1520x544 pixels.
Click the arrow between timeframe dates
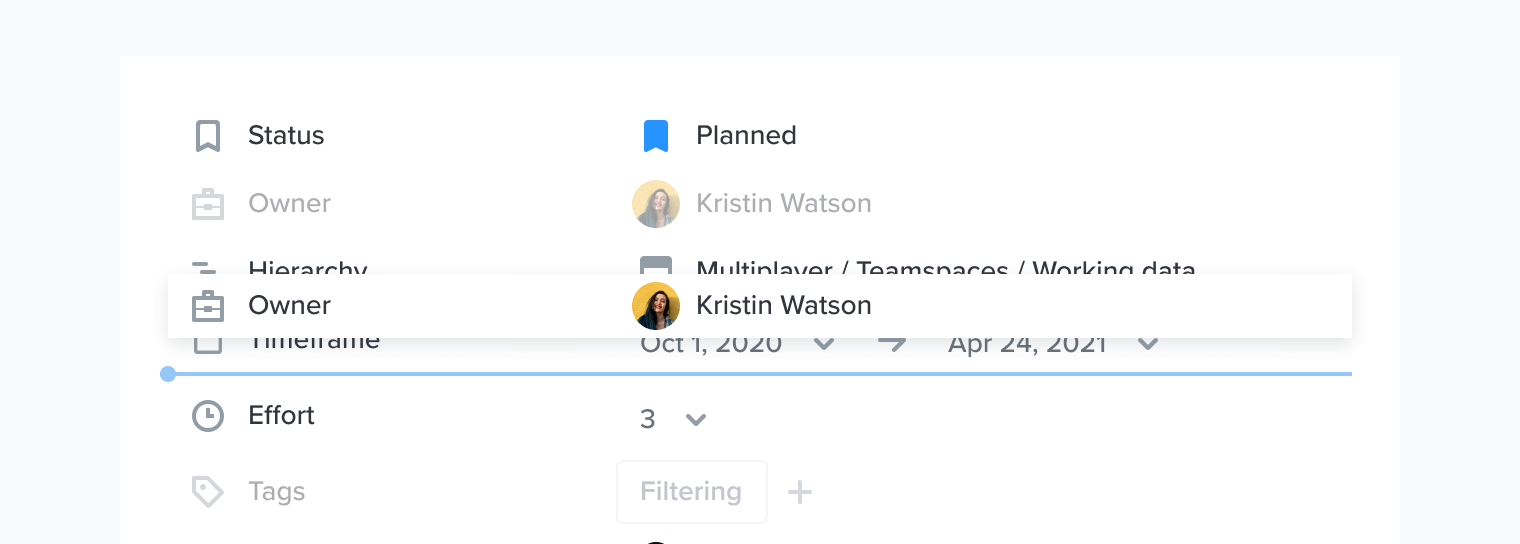click(892, 344)
